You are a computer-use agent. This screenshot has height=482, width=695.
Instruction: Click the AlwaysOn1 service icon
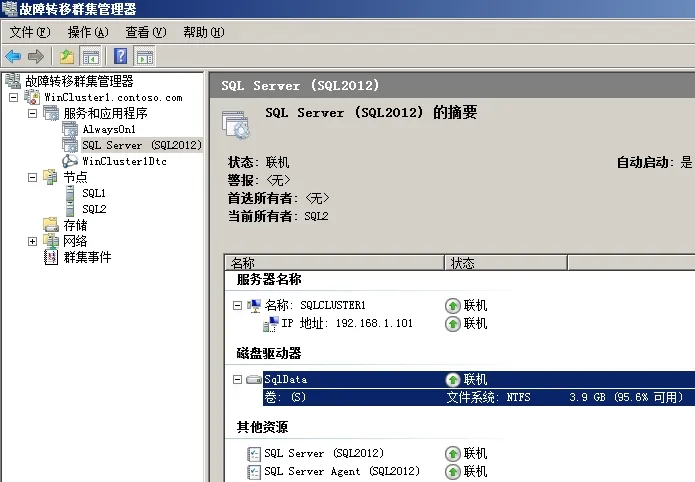click(x=70, y=129)
